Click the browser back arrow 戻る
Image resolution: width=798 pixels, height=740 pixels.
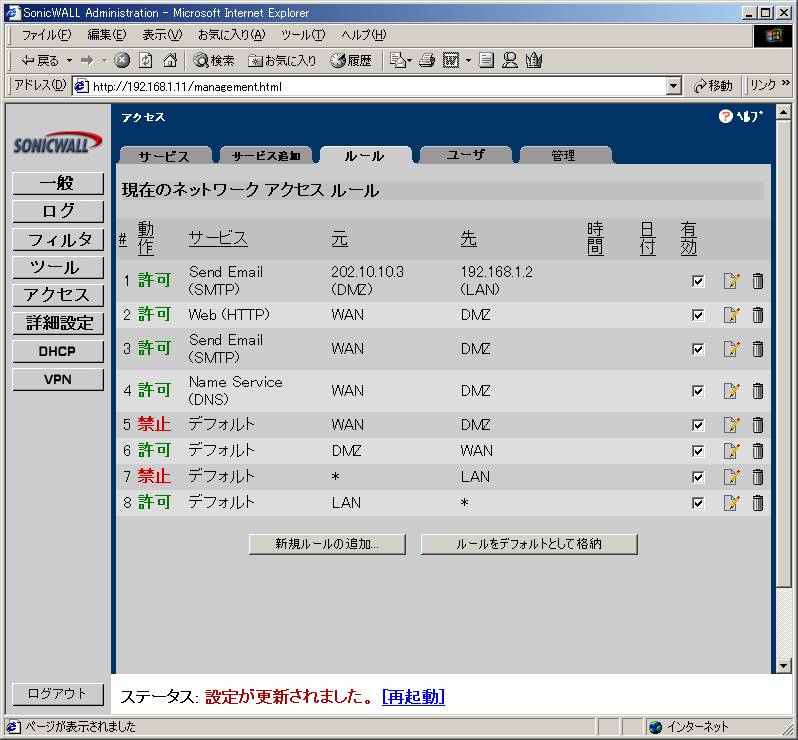tap(40, 61)
